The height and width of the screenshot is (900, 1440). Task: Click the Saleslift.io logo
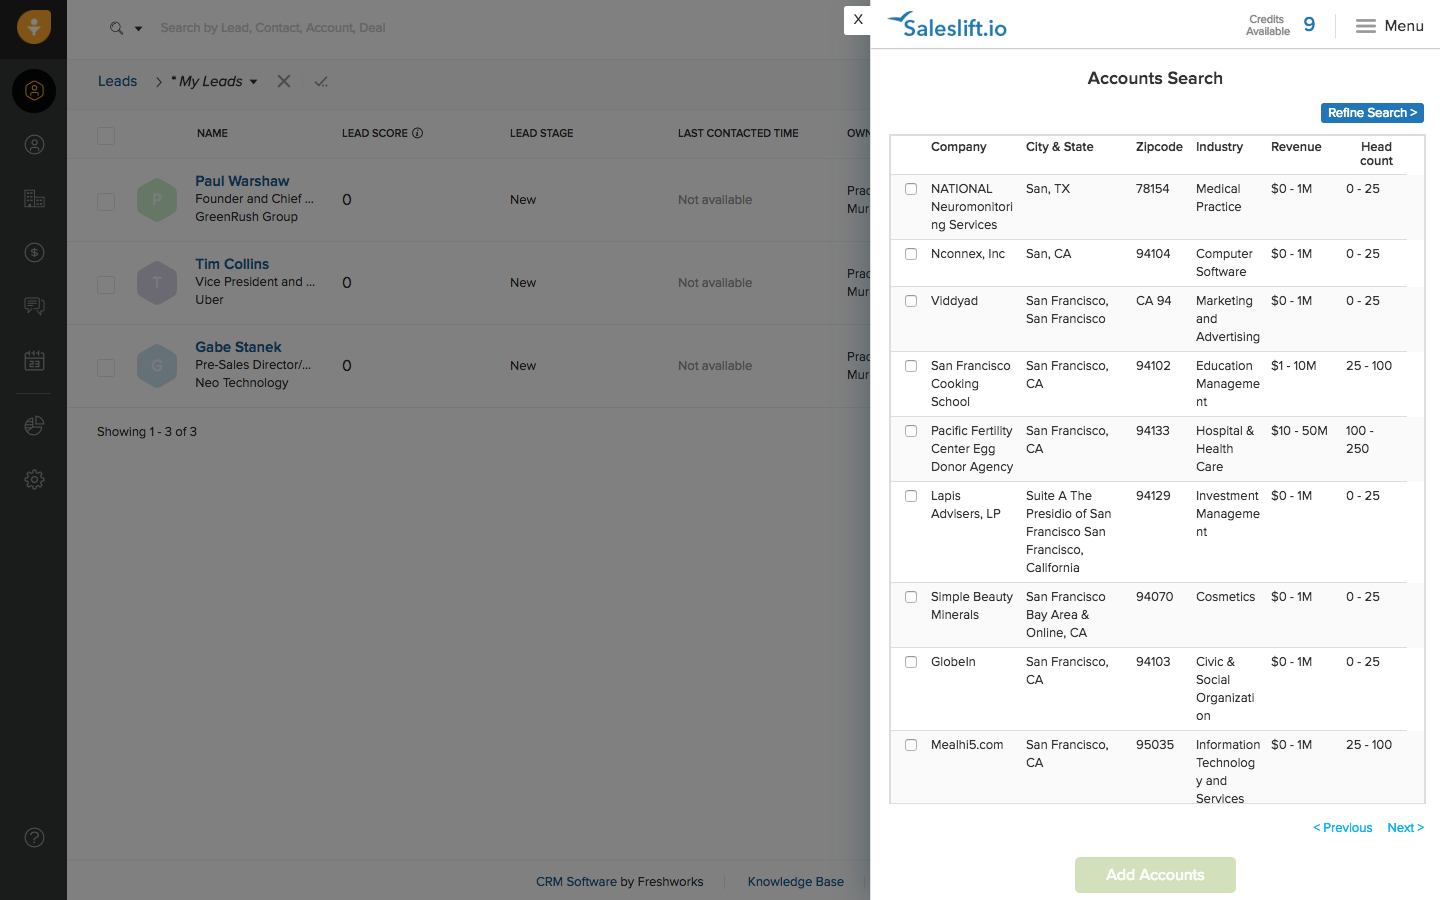947,25
